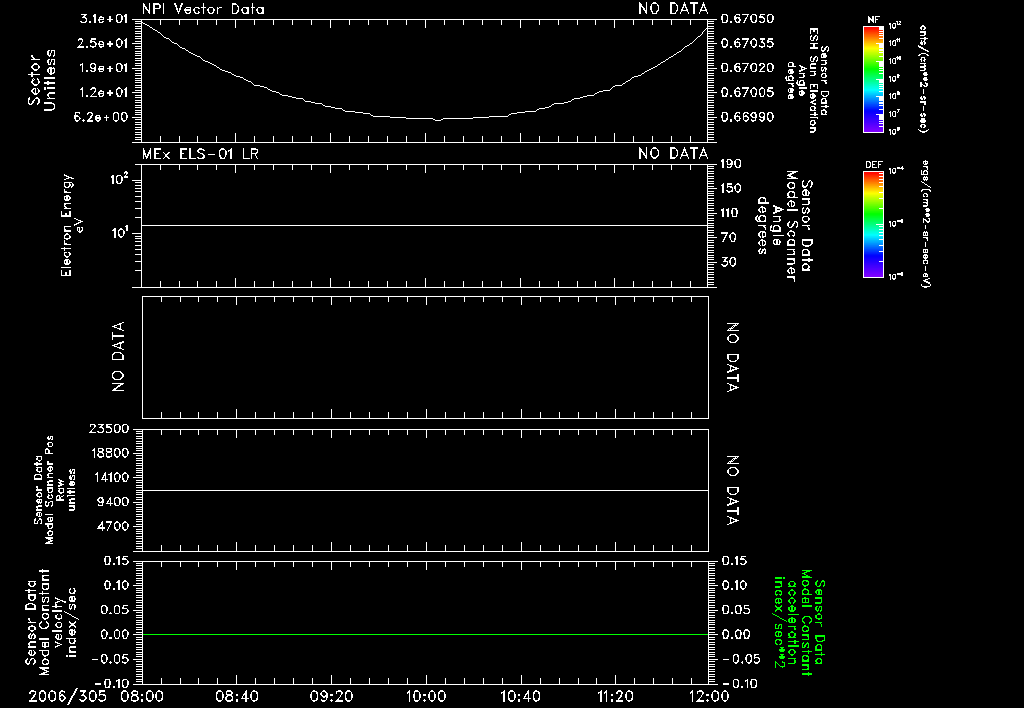Click the '10:40' time axis label
Image resolution: width=1024 pixels, height=708 pixels.
pyautogui.click(x=520, y=696)
